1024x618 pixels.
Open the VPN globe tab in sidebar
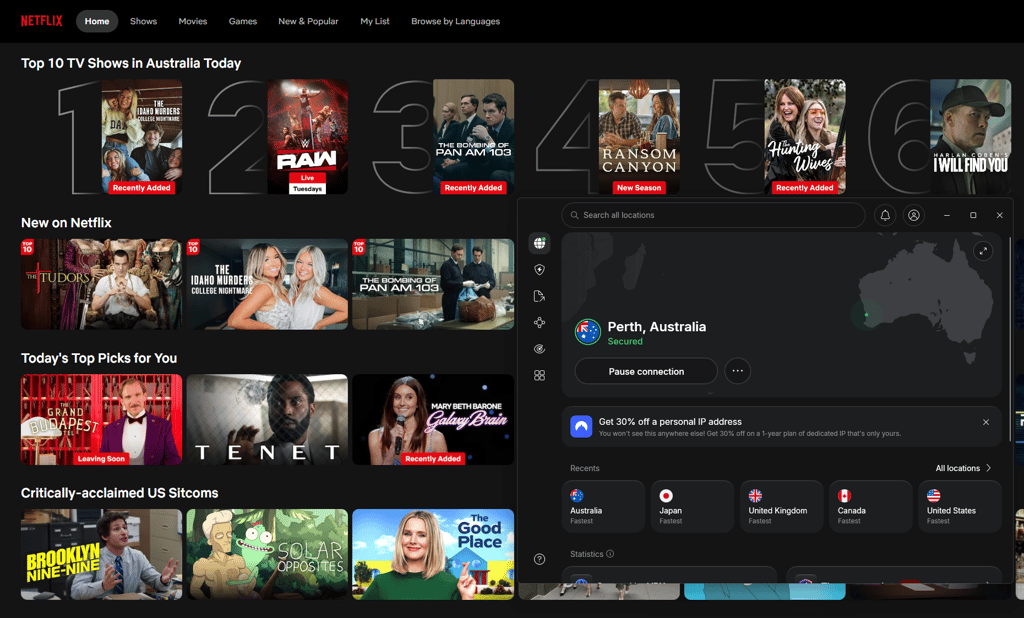click(539, 243)
